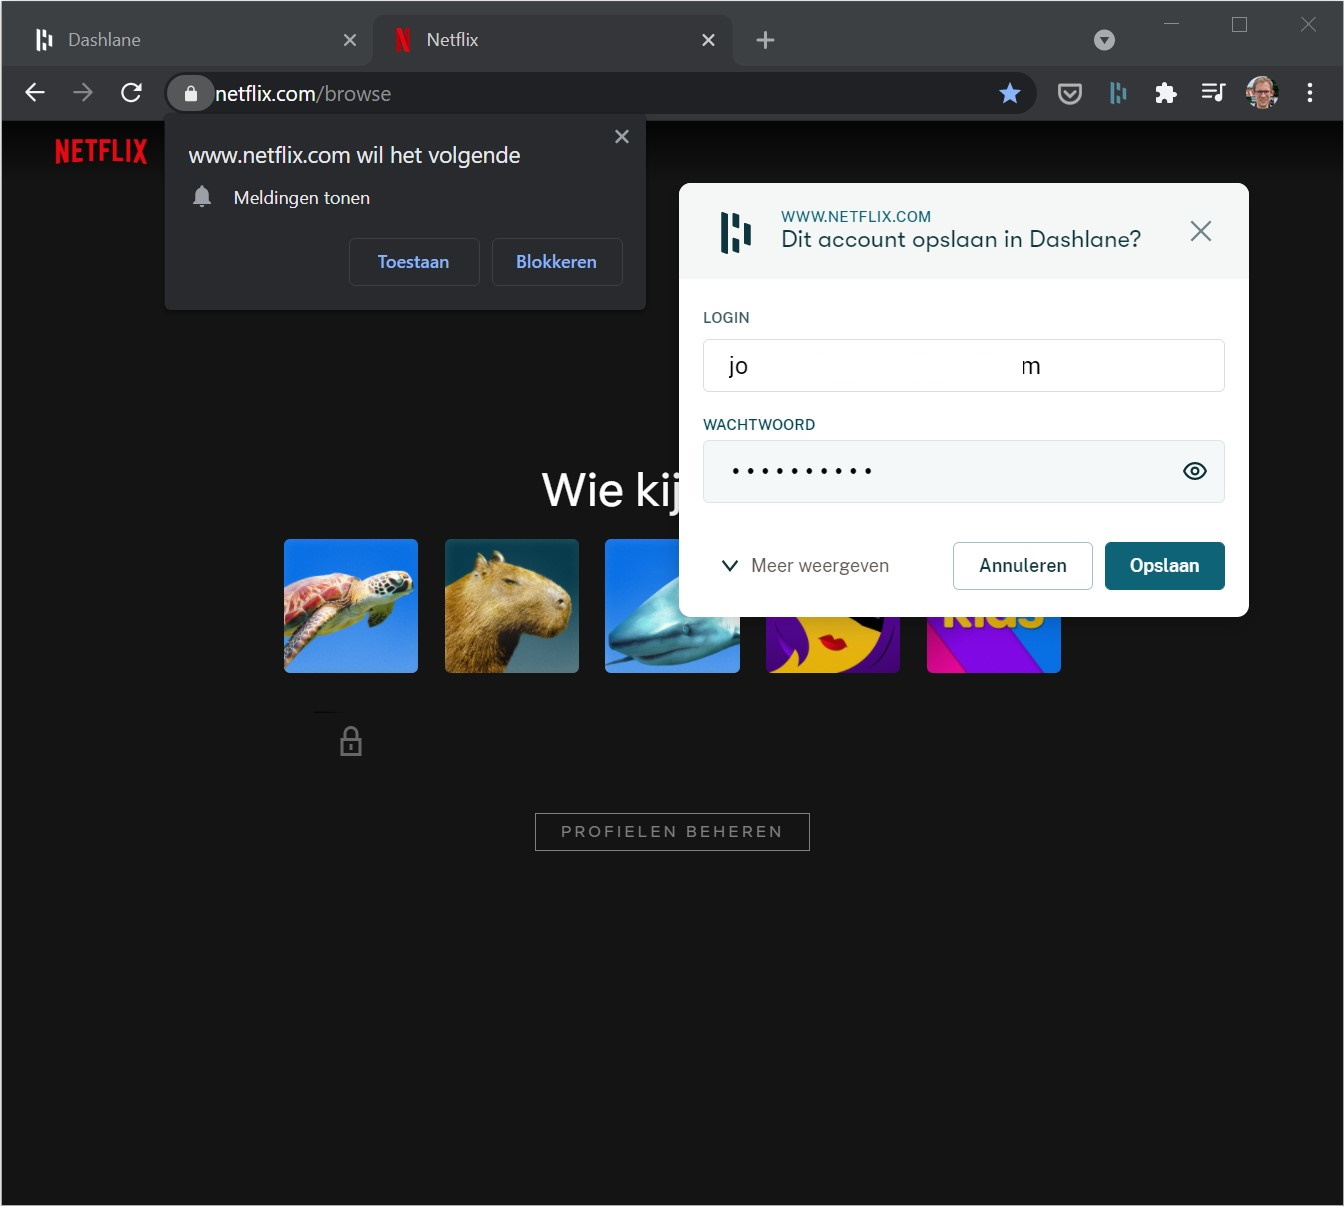Click the Wachtwoord password field

point(964,471)
